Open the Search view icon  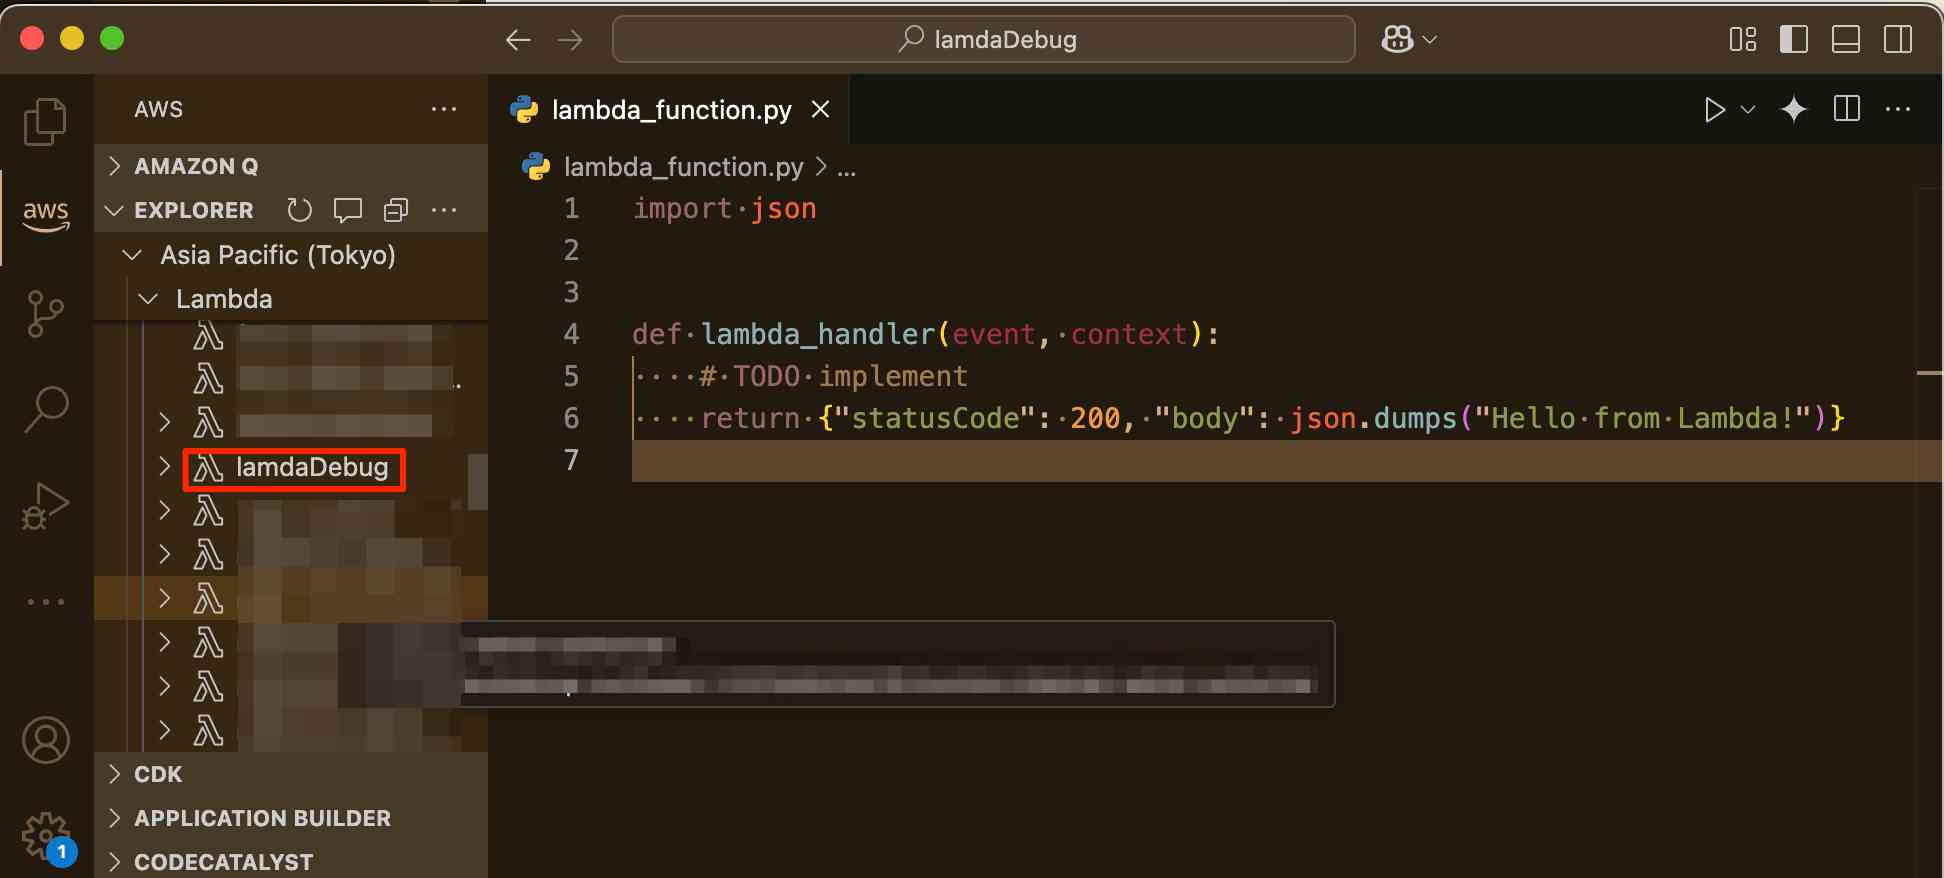coord(45,409)
